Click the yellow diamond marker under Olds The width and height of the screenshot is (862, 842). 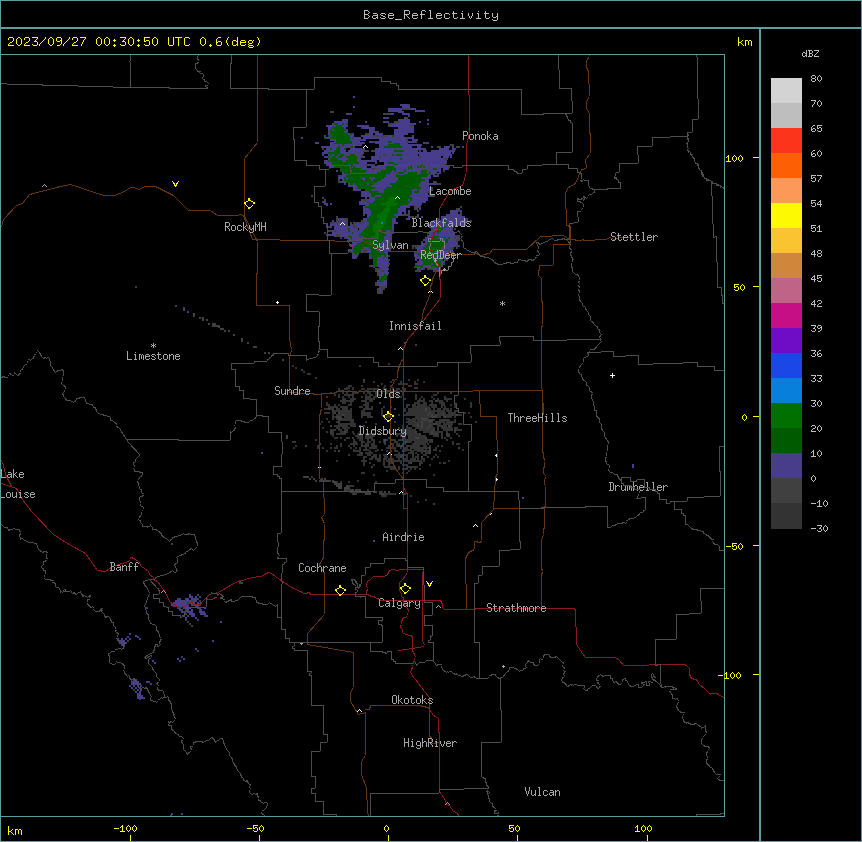coord(389,416)
